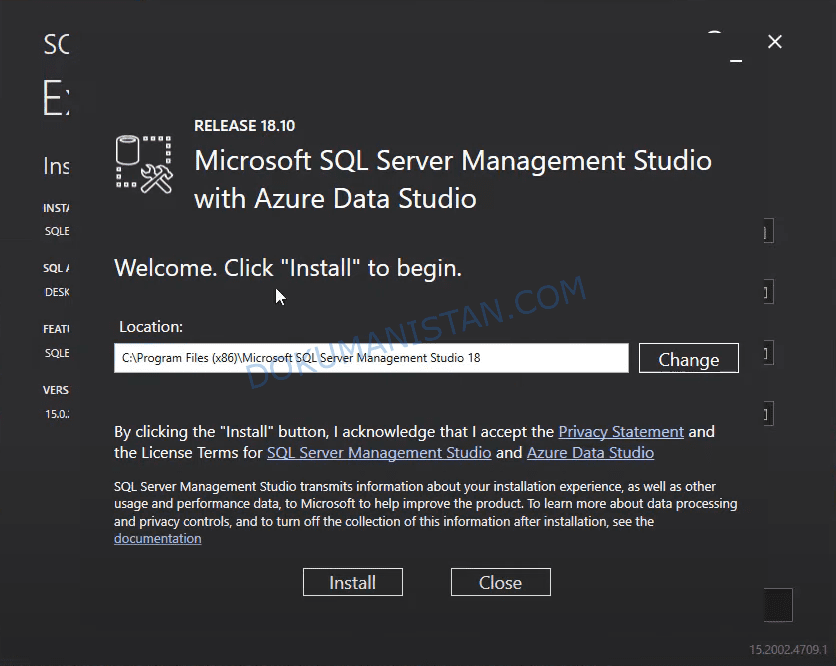
Task: Click the Location: label
Action: [151, 326]
